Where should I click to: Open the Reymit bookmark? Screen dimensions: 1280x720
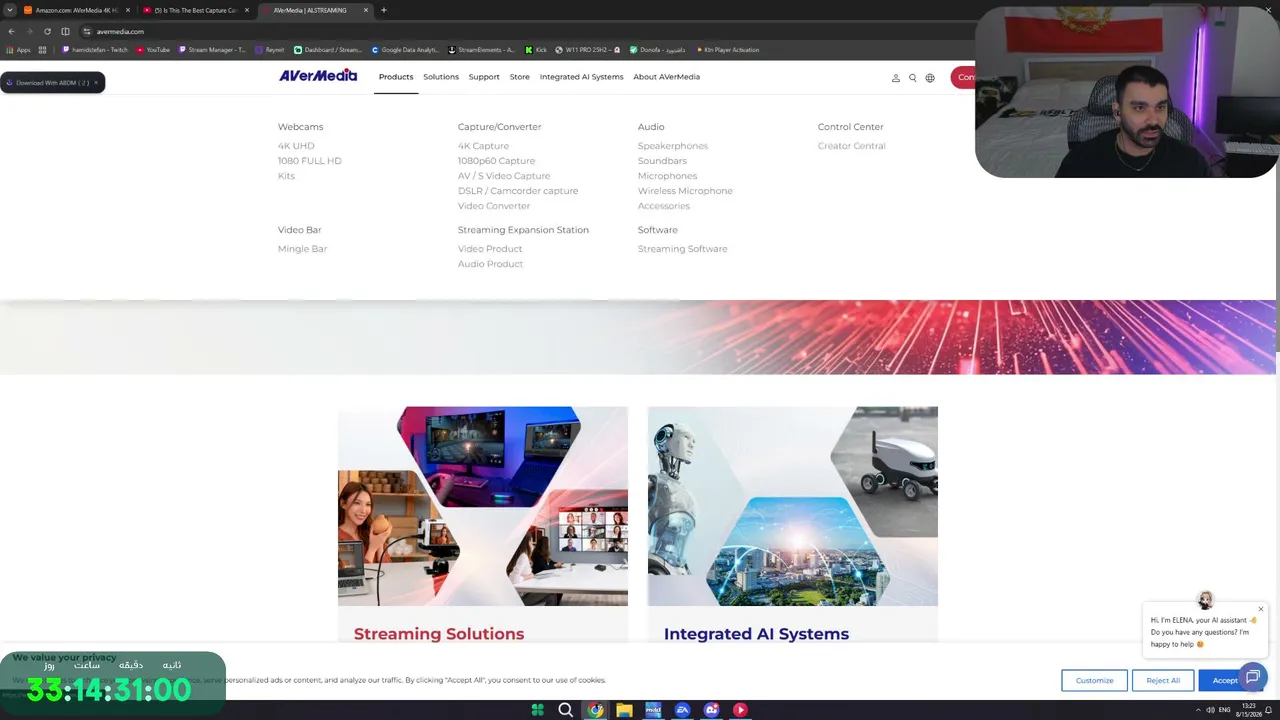pos(270,50)
